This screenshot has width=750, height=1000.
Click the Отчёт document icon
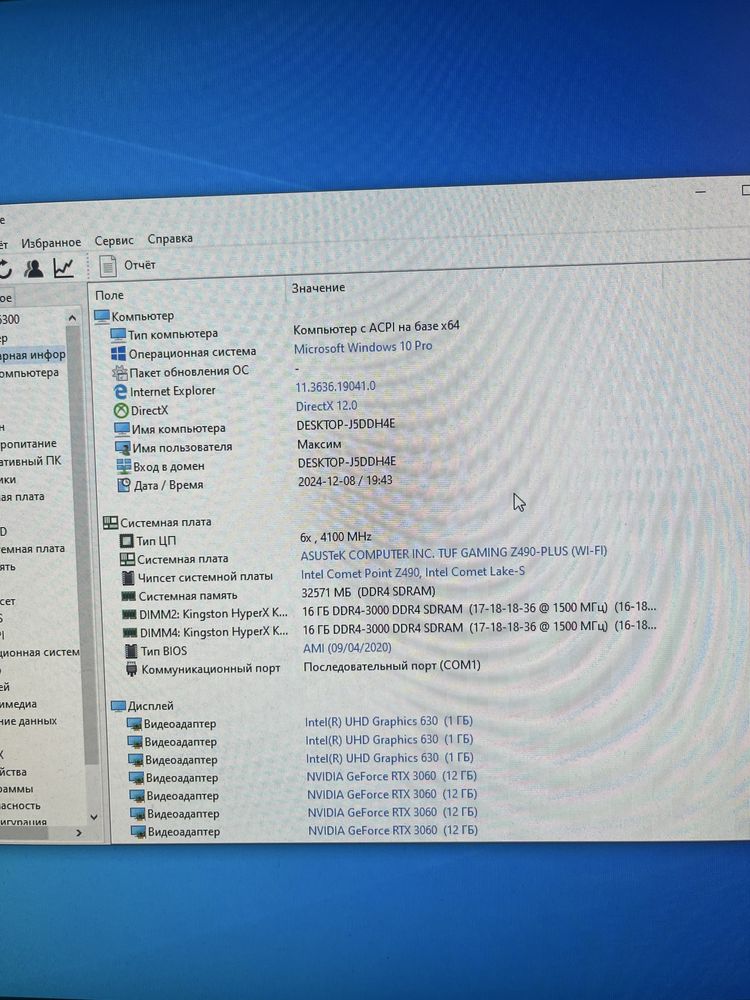108,266
